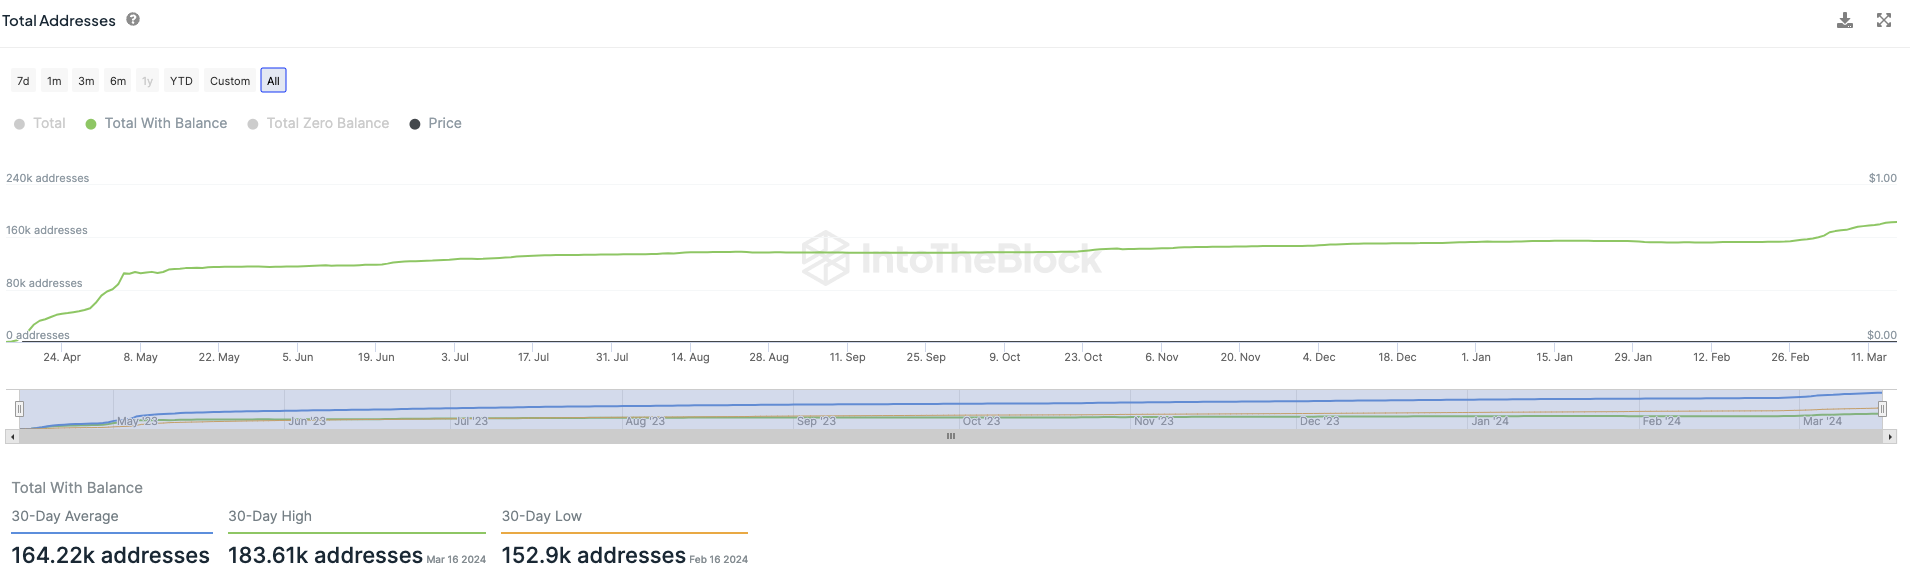
Task: Switch to the 3m range
Action: (x=86, y=81)
